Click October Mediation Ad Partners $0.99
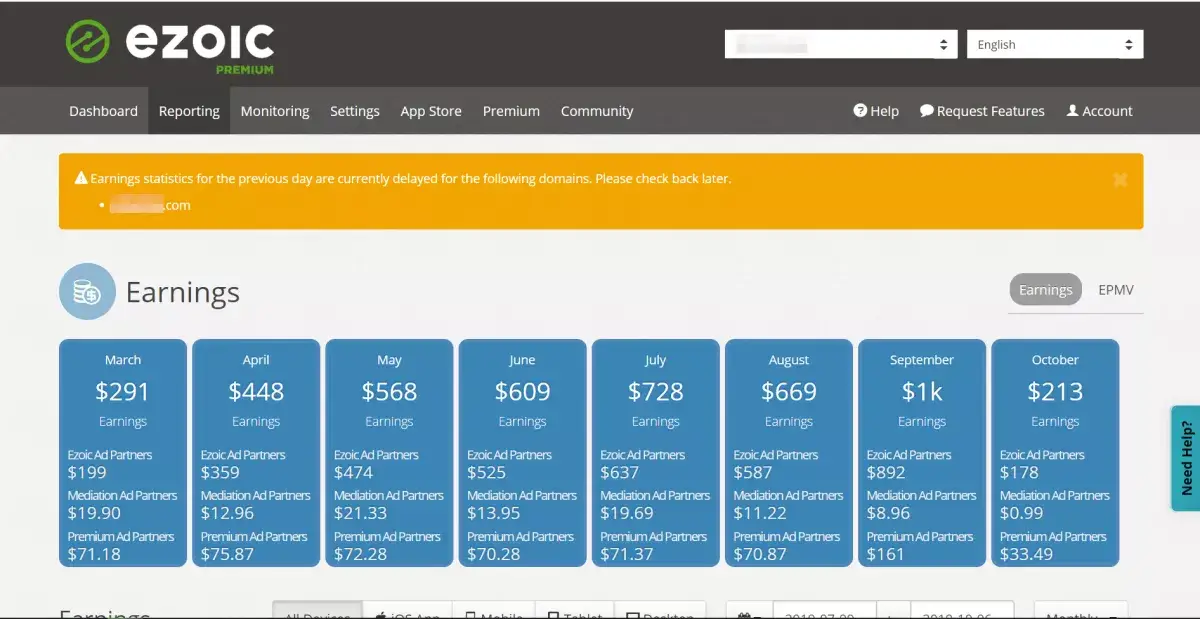This screenshot has height=619, width=1200. point(1022,513)
